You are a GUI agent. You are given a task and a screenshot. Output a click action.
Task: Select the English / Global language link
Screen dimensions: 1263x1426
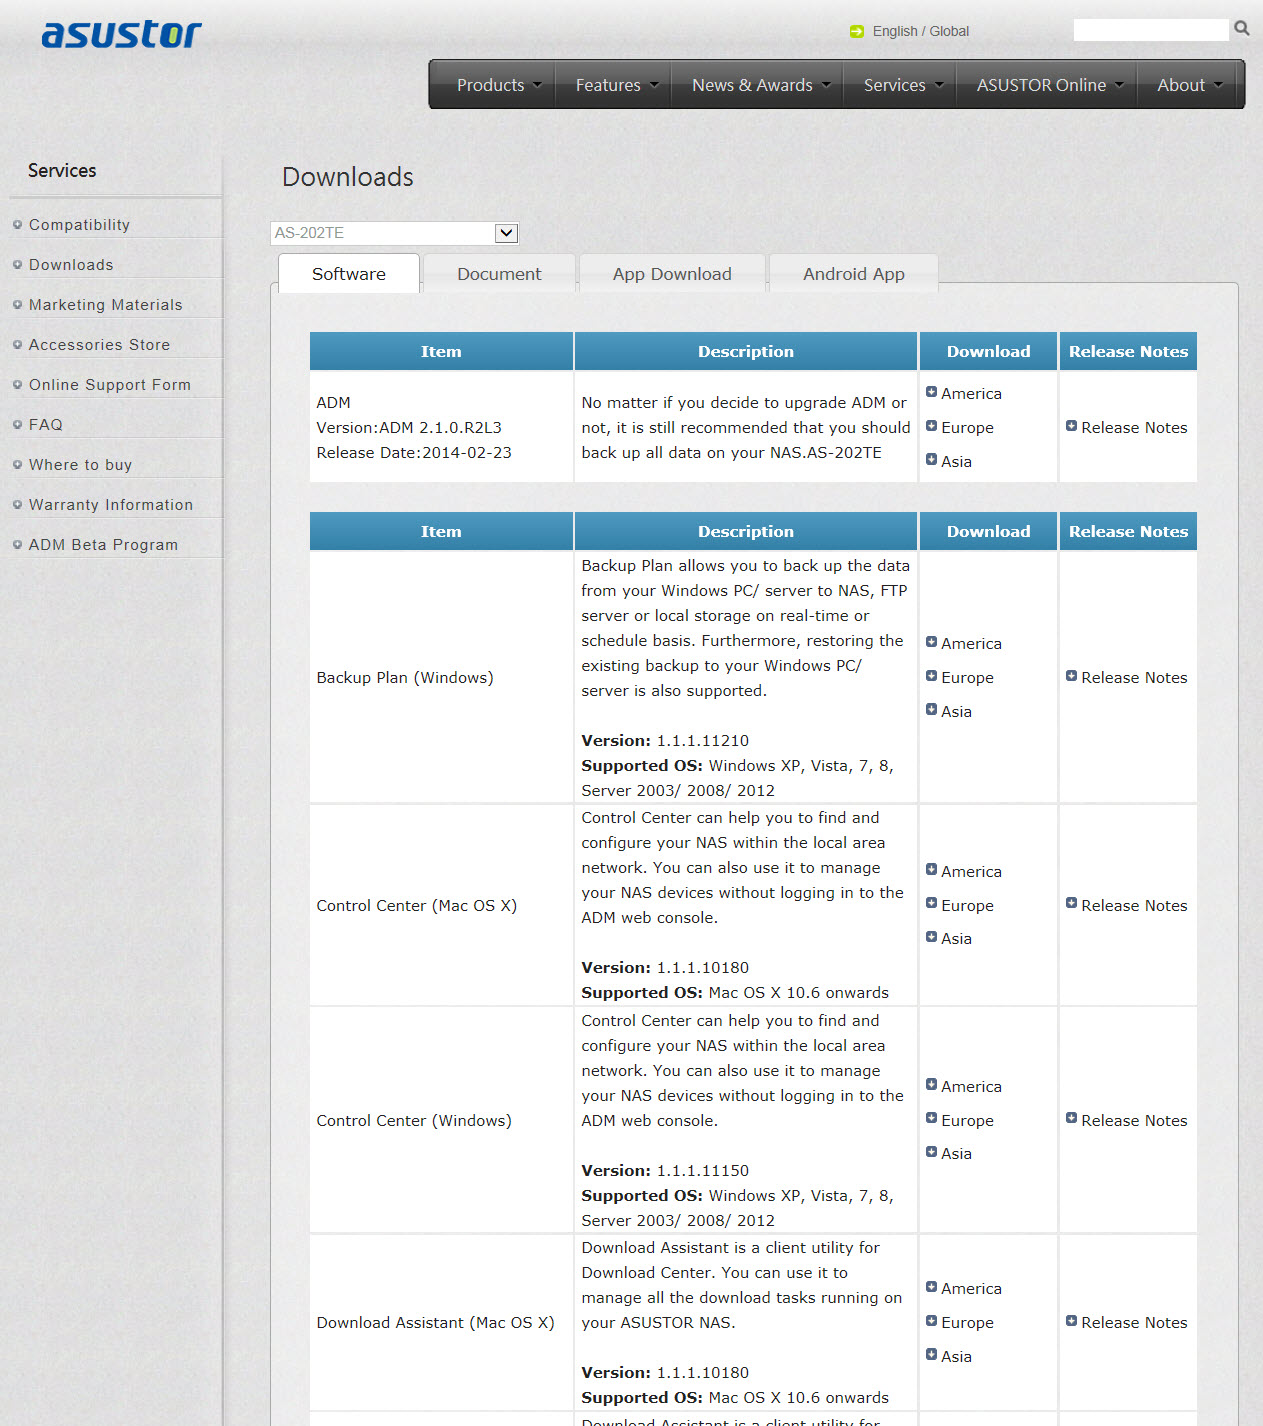tap(921, 31)
